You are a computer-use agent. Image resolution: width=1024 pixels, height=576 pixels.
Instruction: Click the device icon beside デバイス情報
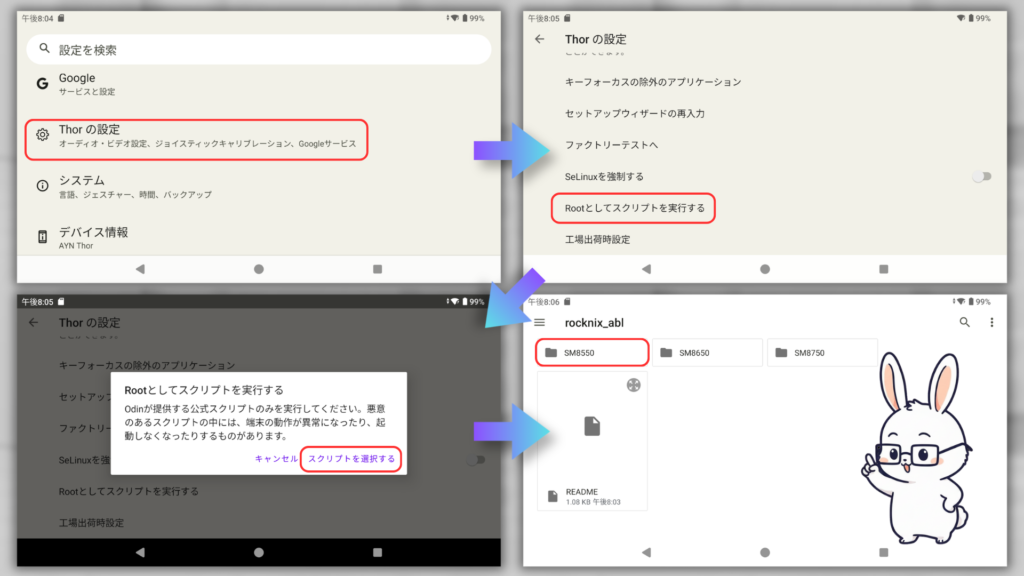(x=42, y=236)
